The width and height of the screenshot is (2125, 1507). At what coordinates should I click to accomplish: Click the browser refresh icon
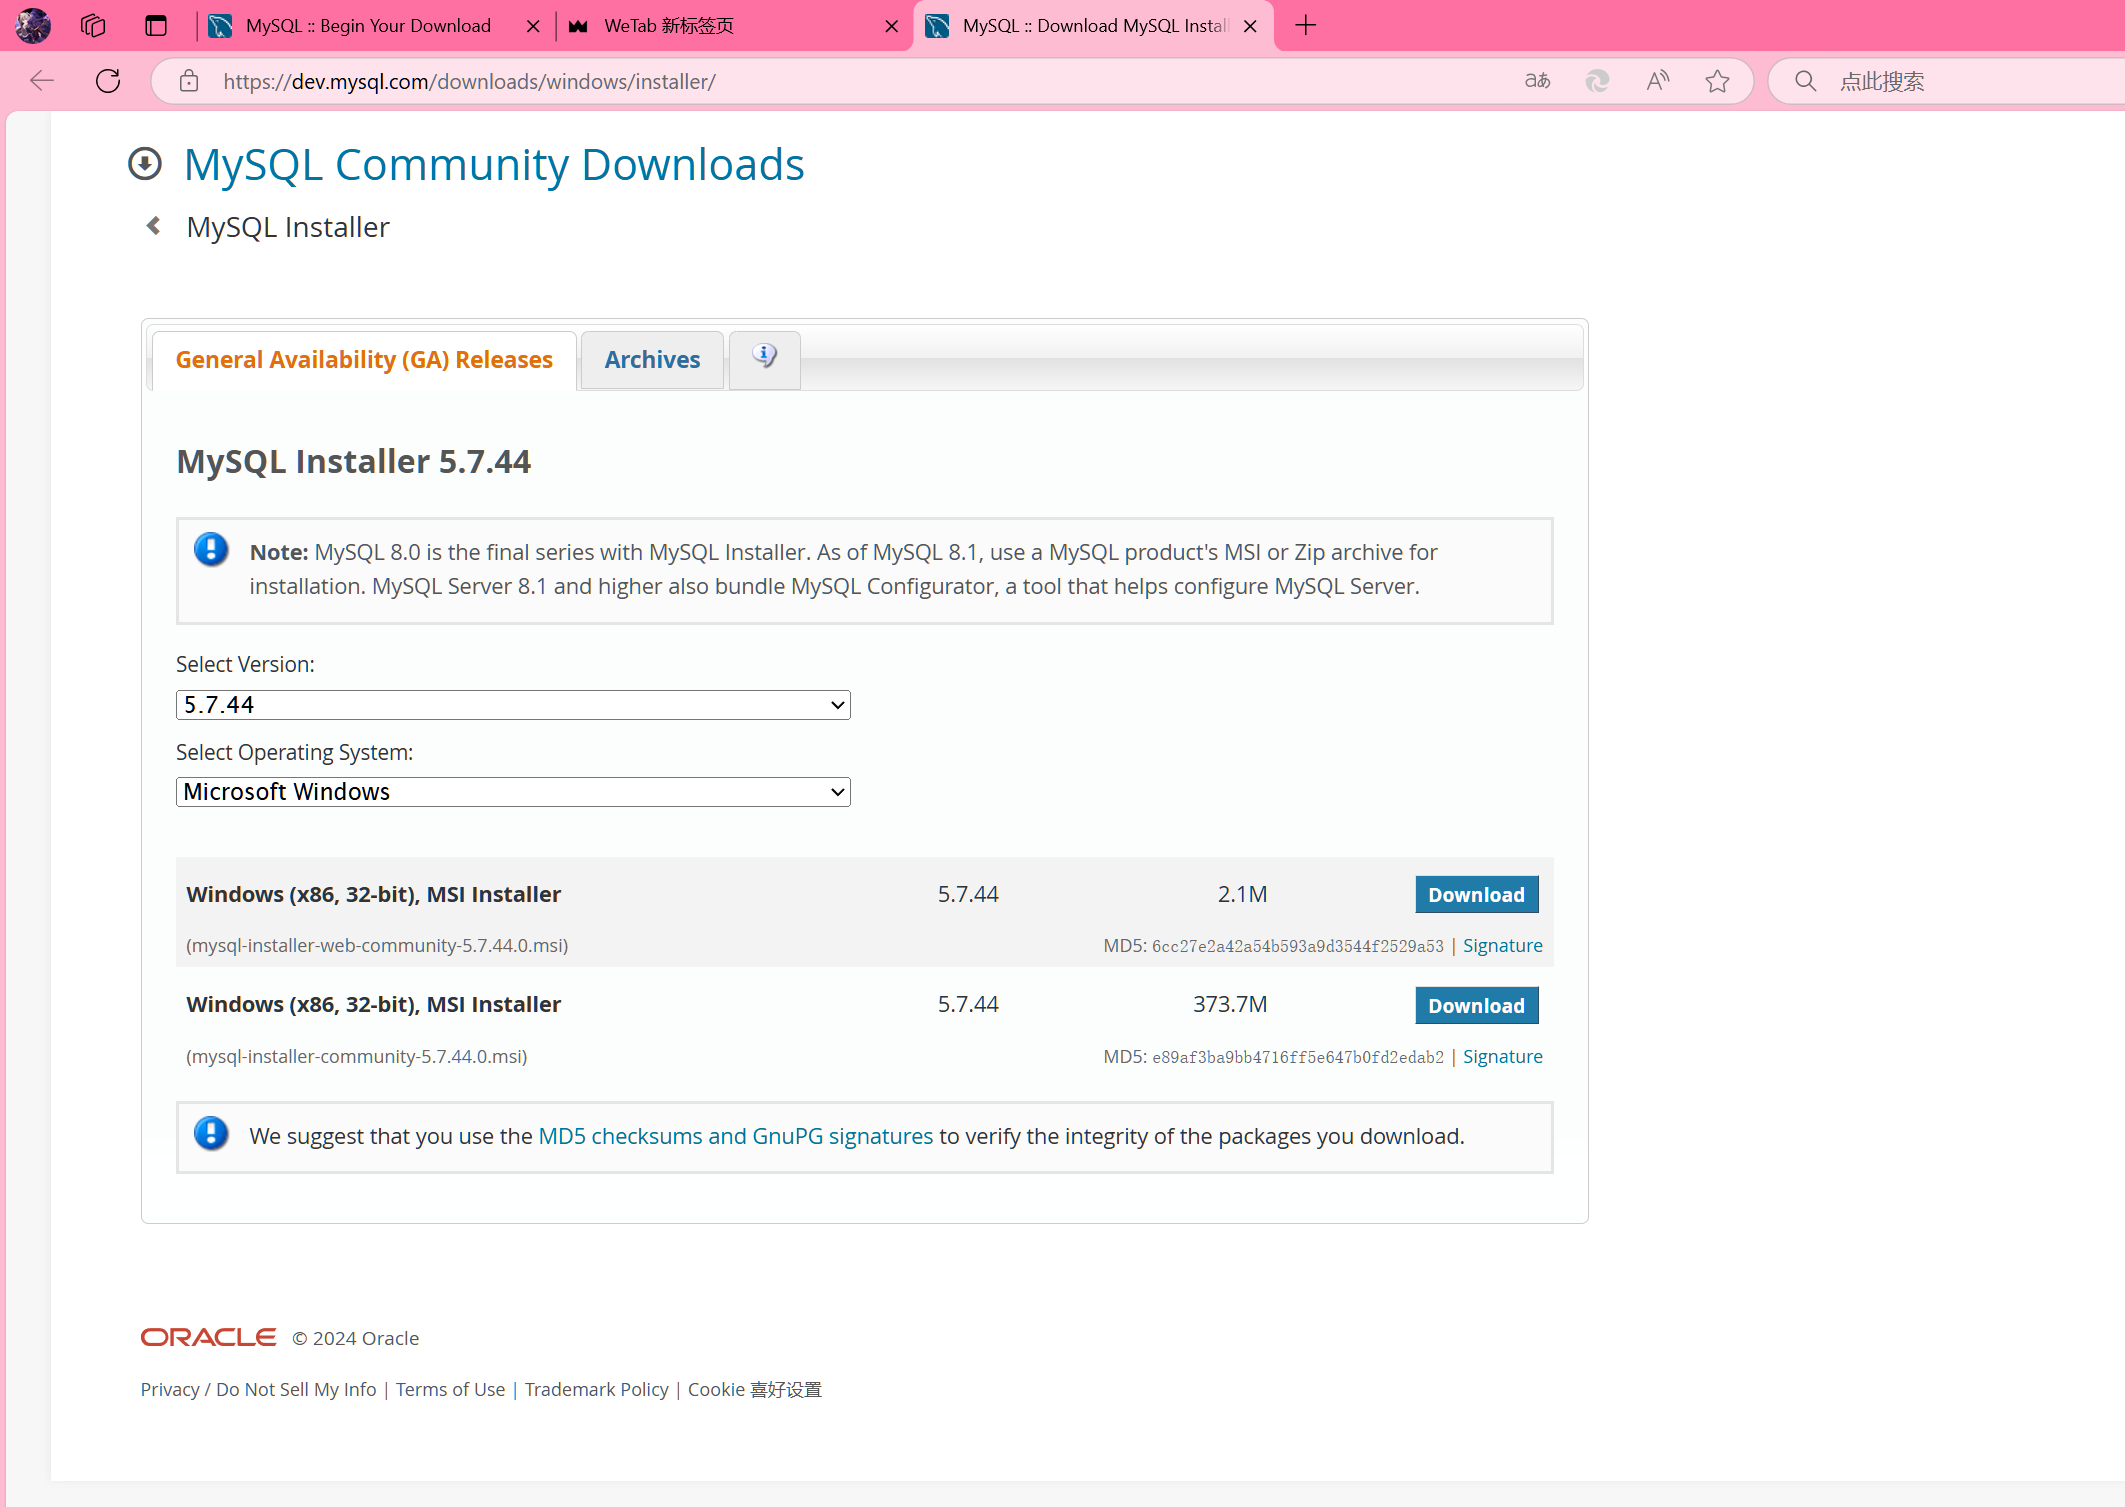click(x=108, y=81)
